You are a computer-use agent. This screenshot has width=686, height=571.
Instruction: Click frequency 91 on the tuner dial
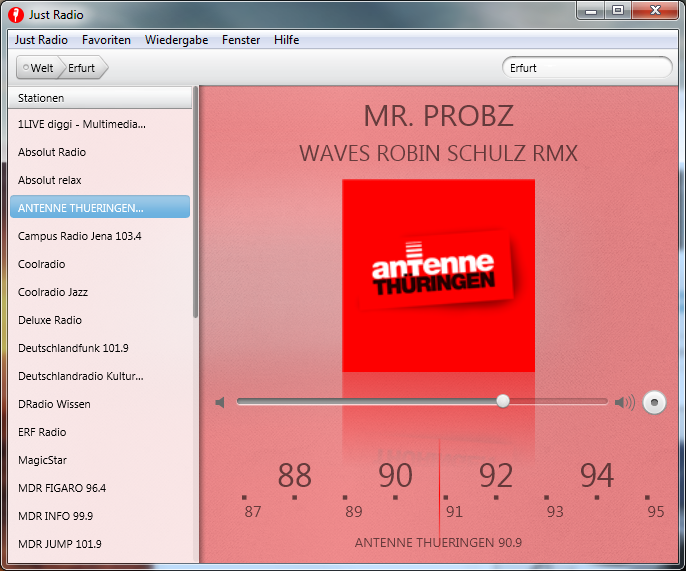(454, 511)
